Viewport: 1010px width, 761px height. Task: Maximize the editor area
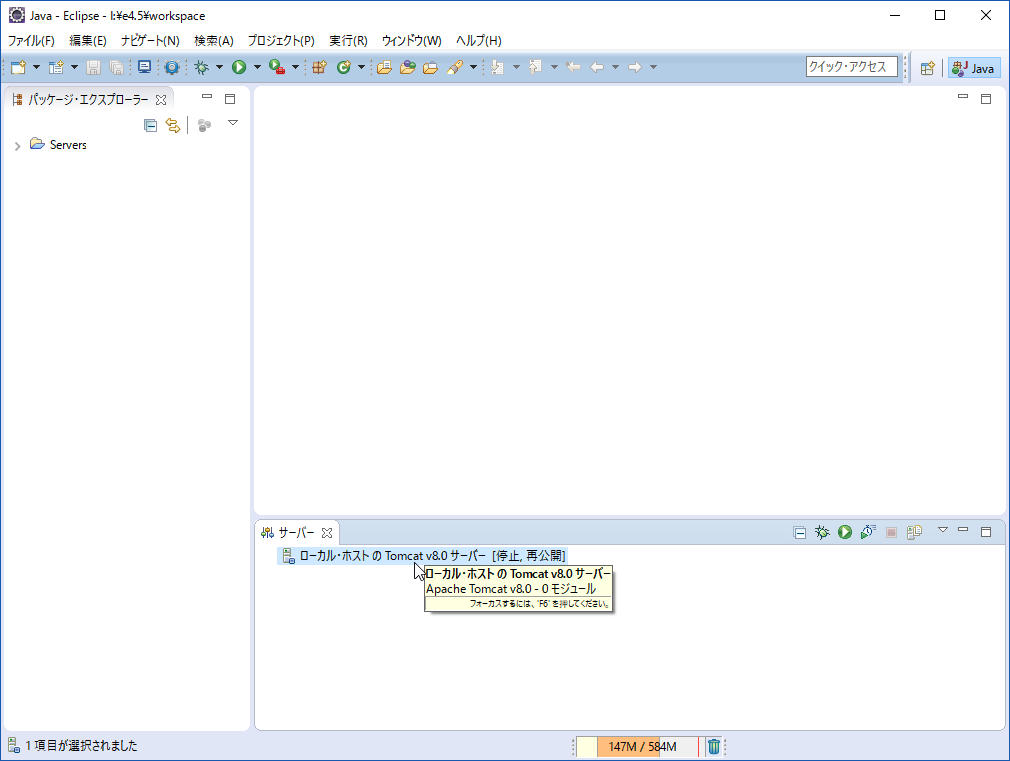[x=986, y=99]
